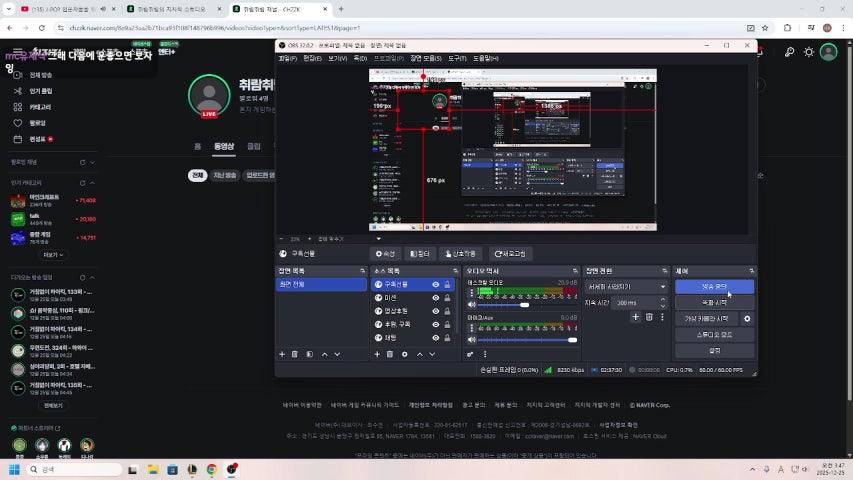Click the 방송 중단 stop streaming button
853x480 pixels.
click(714, 286)
